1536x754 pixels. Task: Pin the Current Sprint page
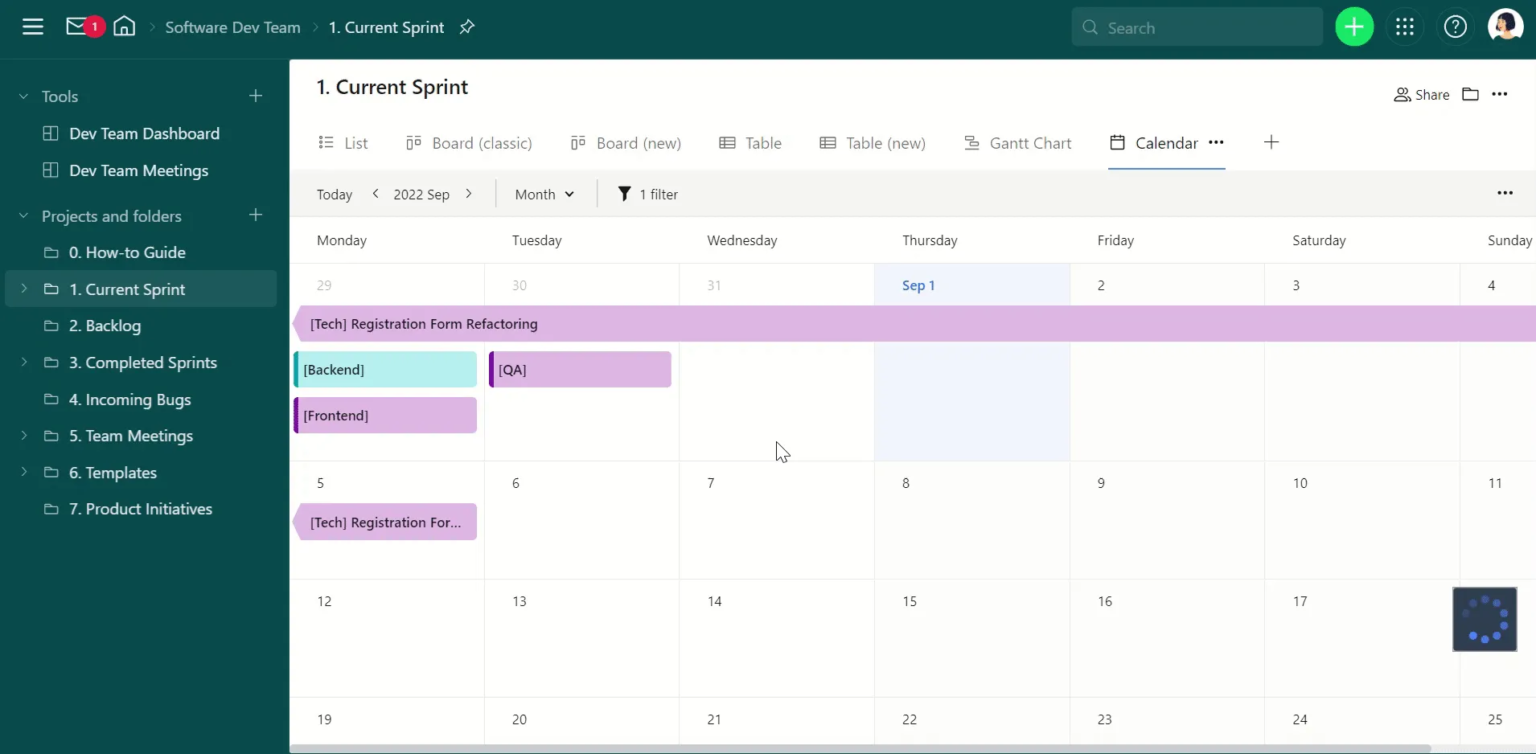(467, 27)
